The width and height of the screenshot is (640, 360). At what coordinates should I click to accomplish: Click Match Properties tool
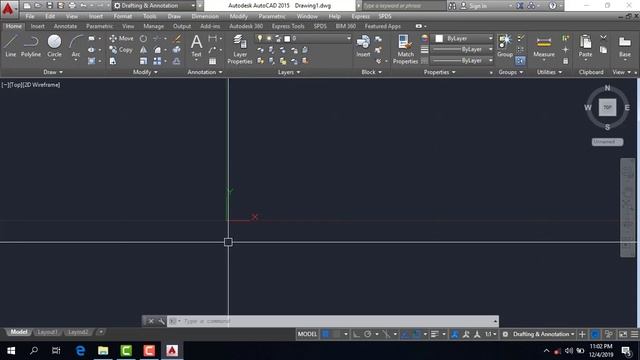[405, 49]
